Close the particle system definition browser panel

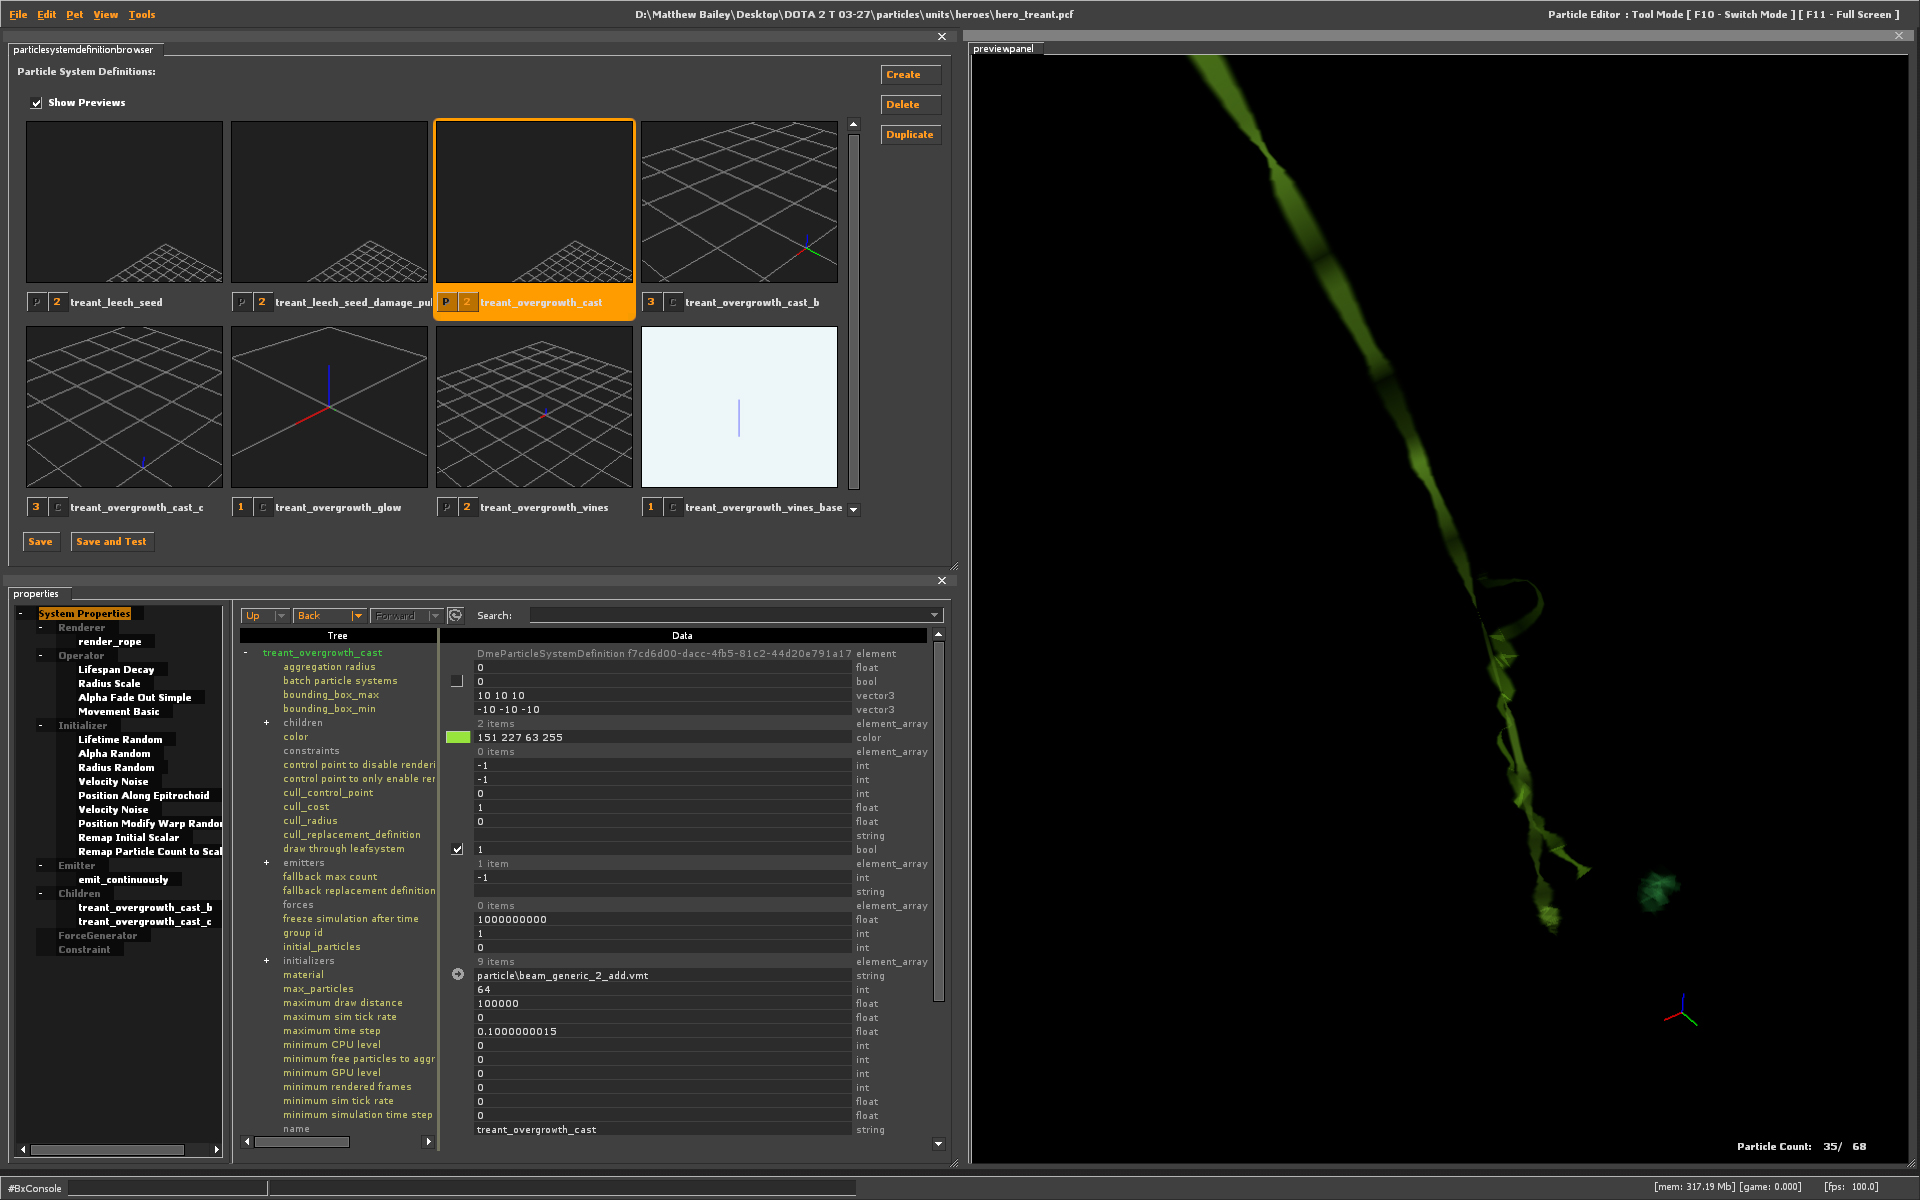pyautogui.click(x=942, y=37)
